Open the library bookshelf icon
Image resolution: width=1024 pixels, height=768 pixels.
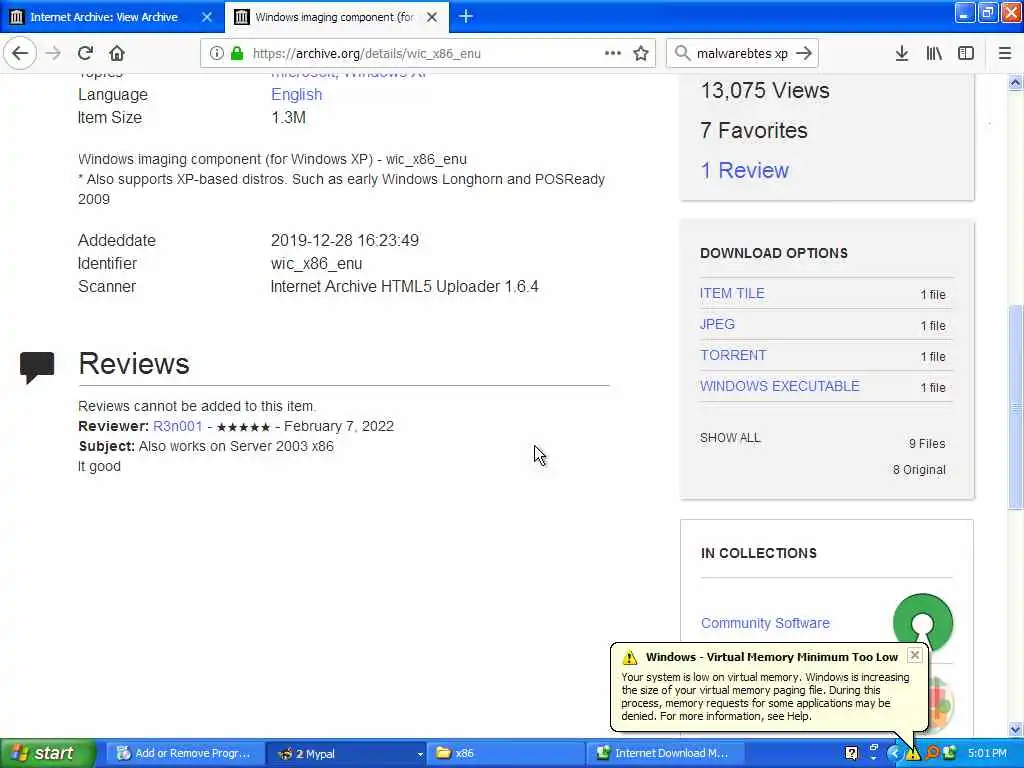click(x=934, y=53)
